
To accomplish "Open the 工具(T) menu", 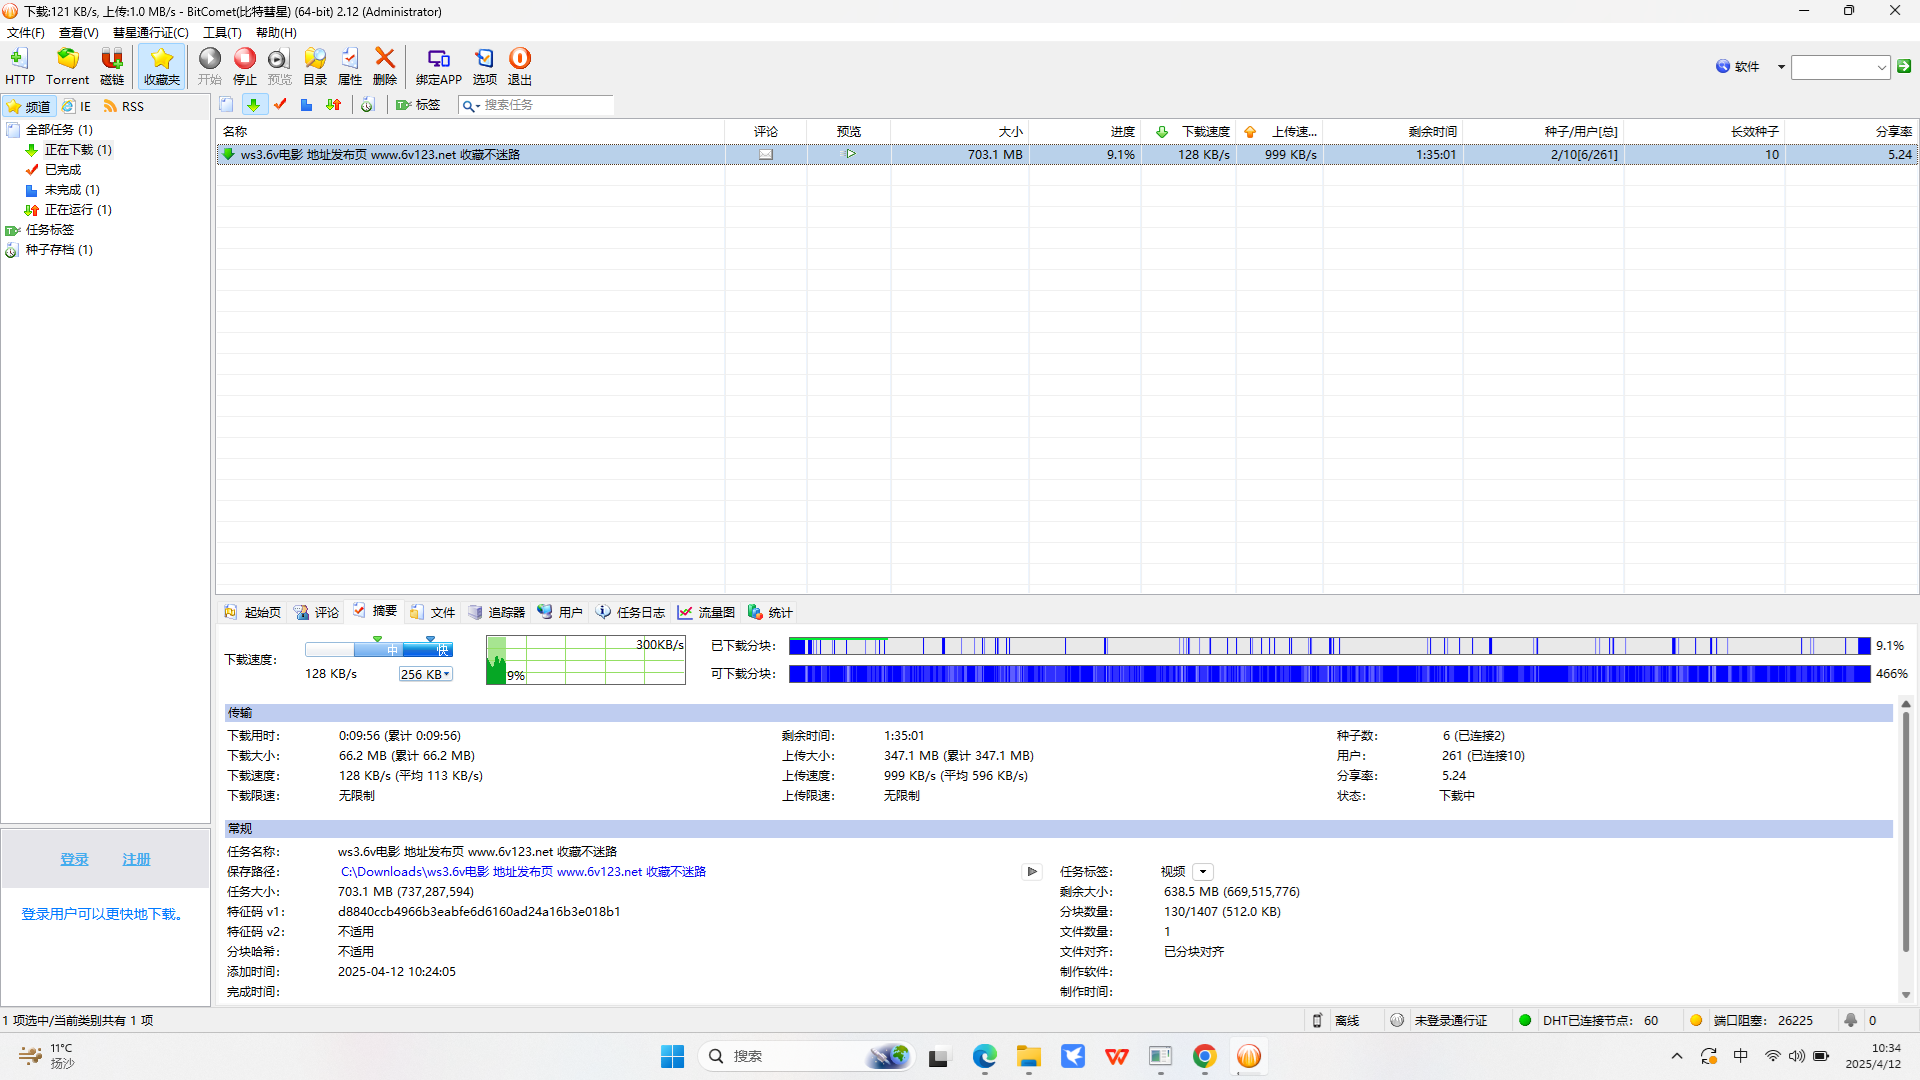I will point(222,33).
